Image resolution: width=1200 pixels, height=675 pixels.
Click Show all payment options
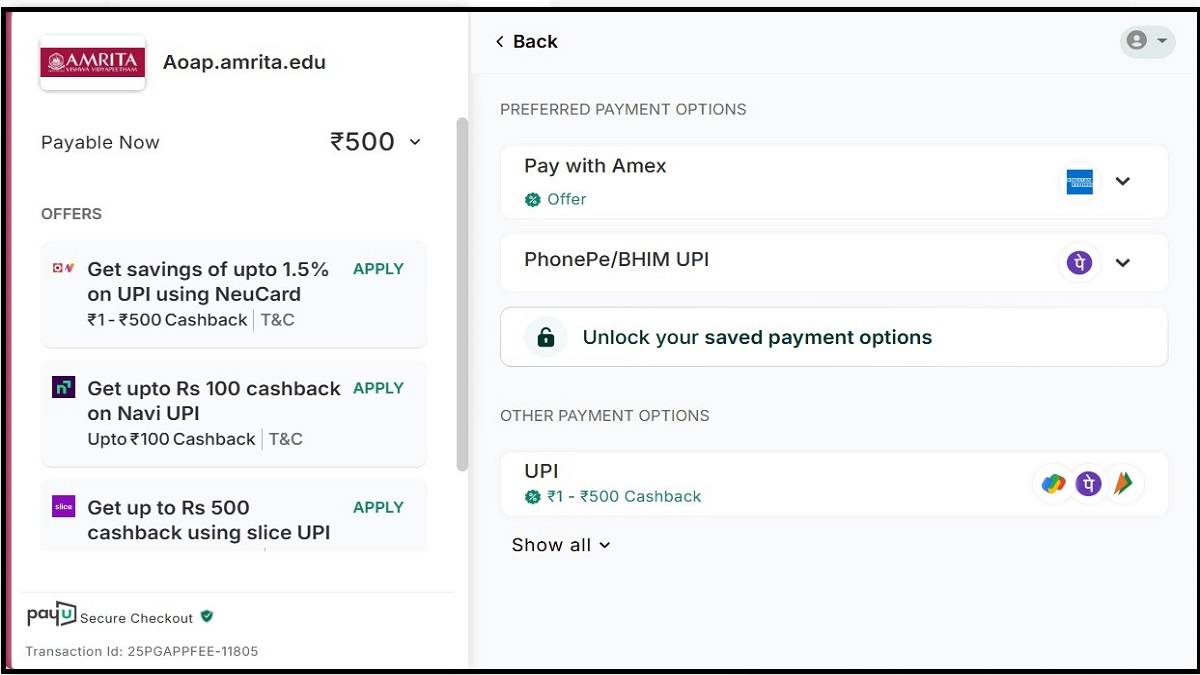click(x=561, y=545)
